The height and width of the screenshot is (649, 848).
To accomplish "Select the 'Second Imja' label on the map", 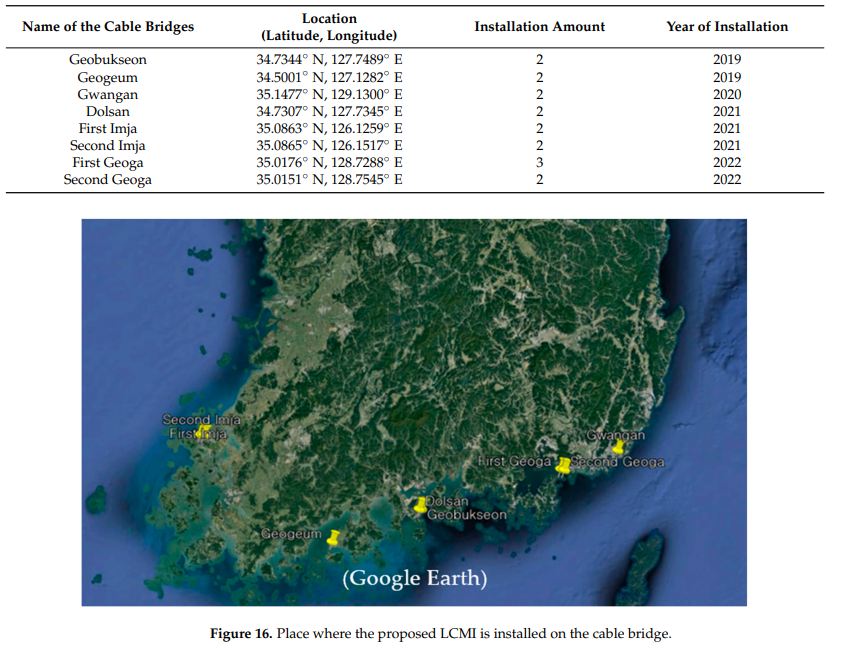I will click(201, 420).
